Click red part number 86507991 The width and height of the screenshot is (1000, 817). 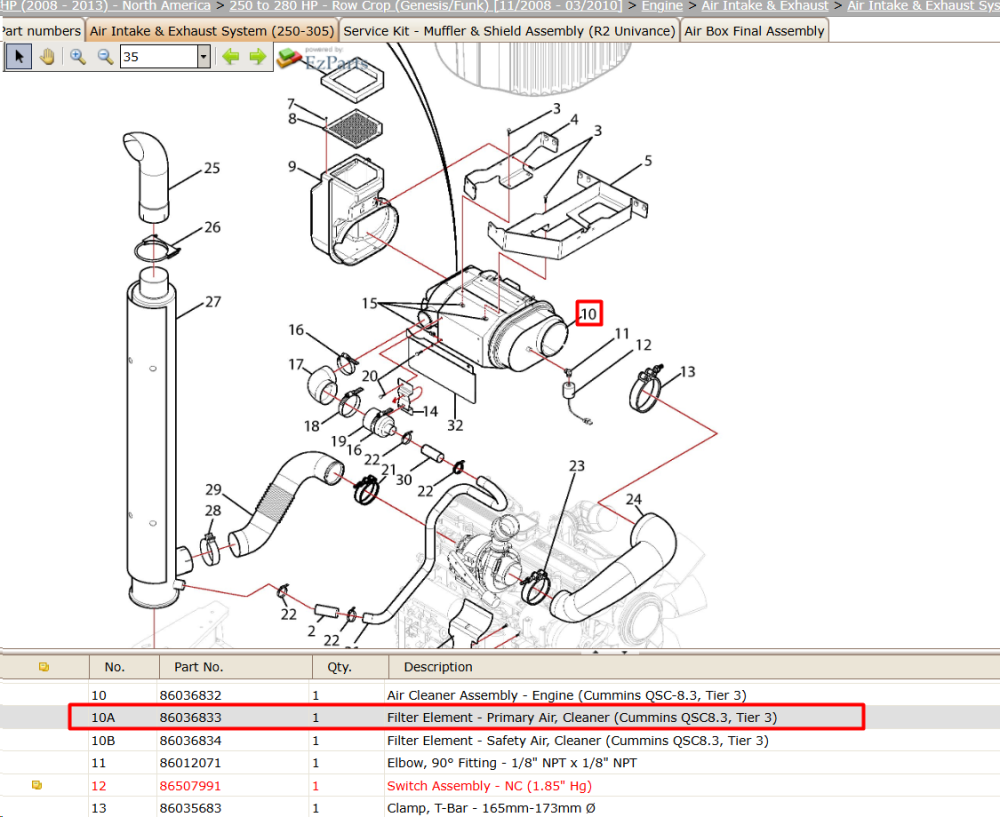(191, 786)
